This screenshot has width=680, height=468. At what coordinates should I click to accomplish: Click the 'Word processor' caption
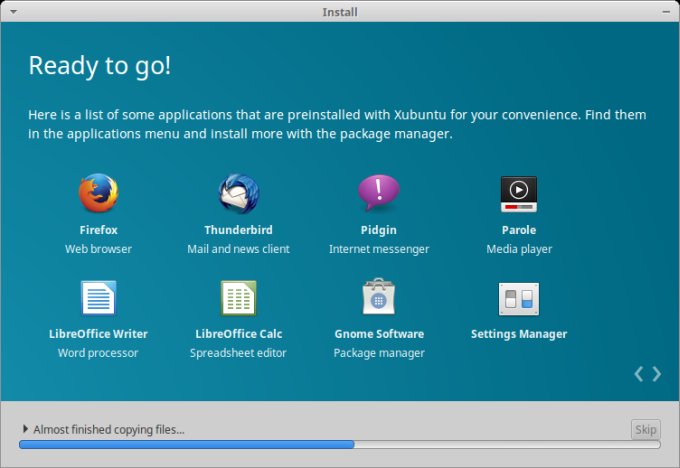[x=98, y=353]
